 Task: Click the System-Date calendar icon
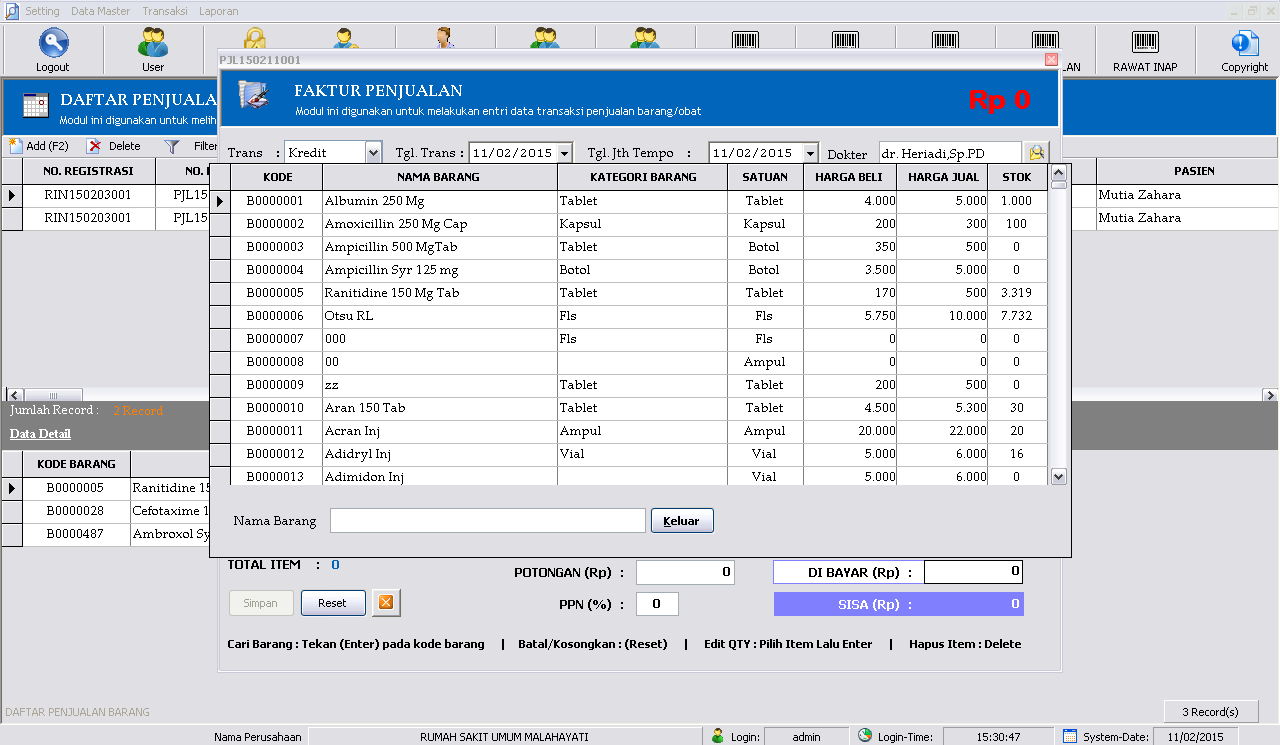coord(1070,736)
